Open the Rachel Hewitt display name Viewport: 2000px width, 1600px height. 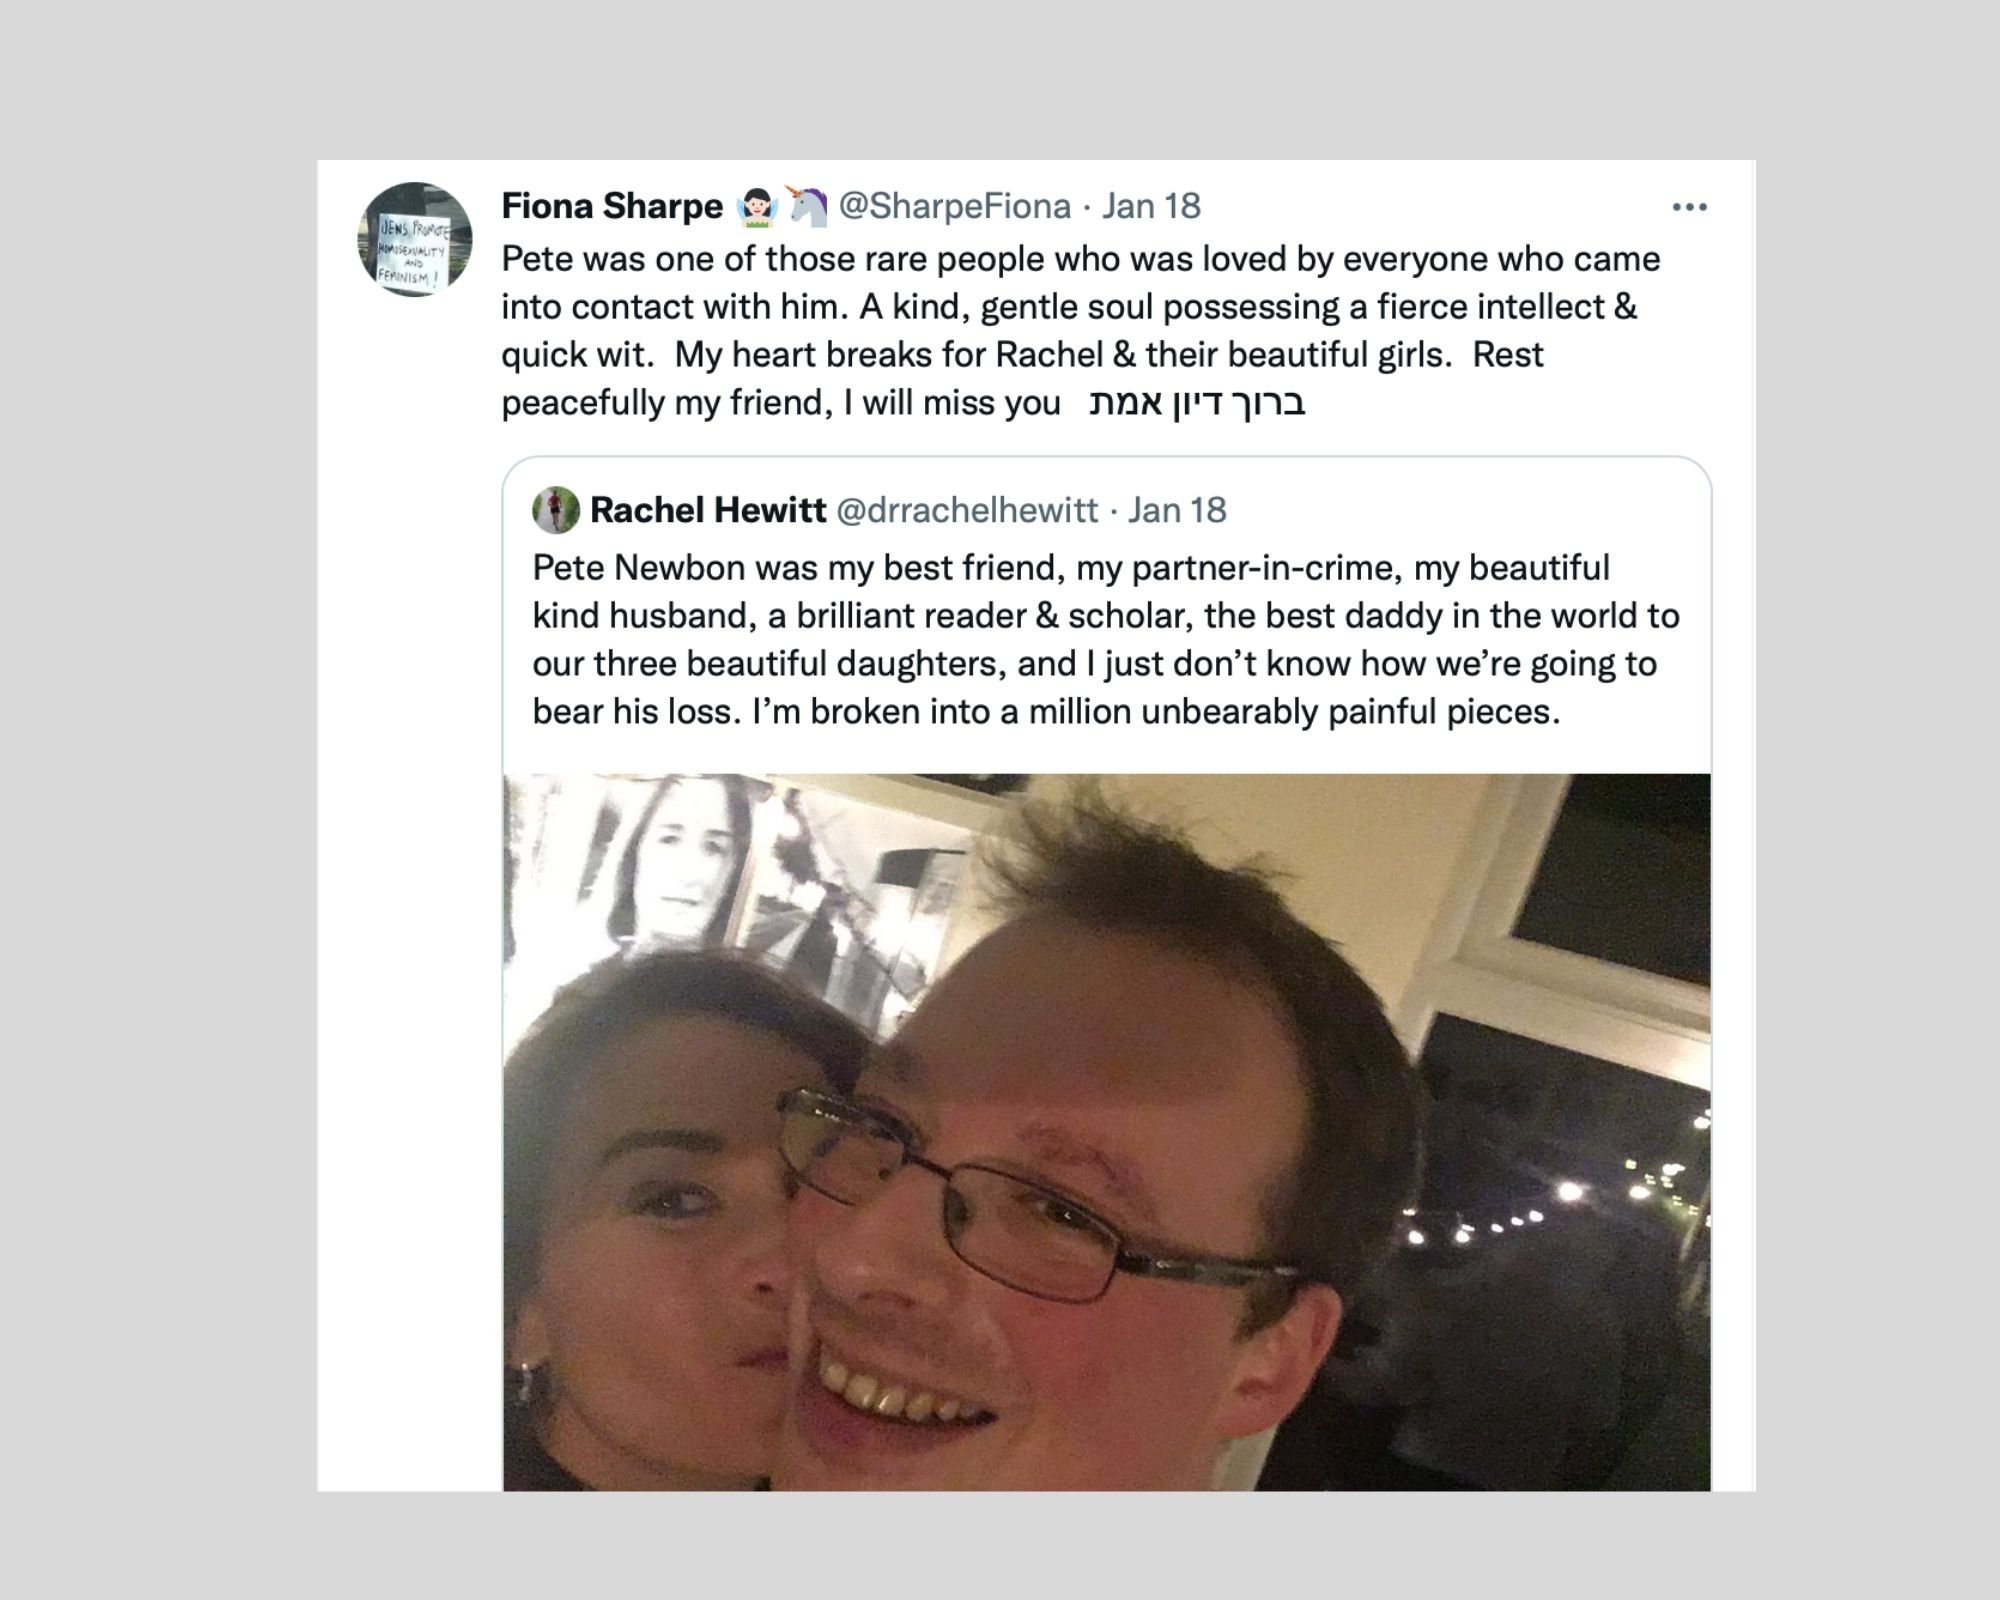coord(708,510)
